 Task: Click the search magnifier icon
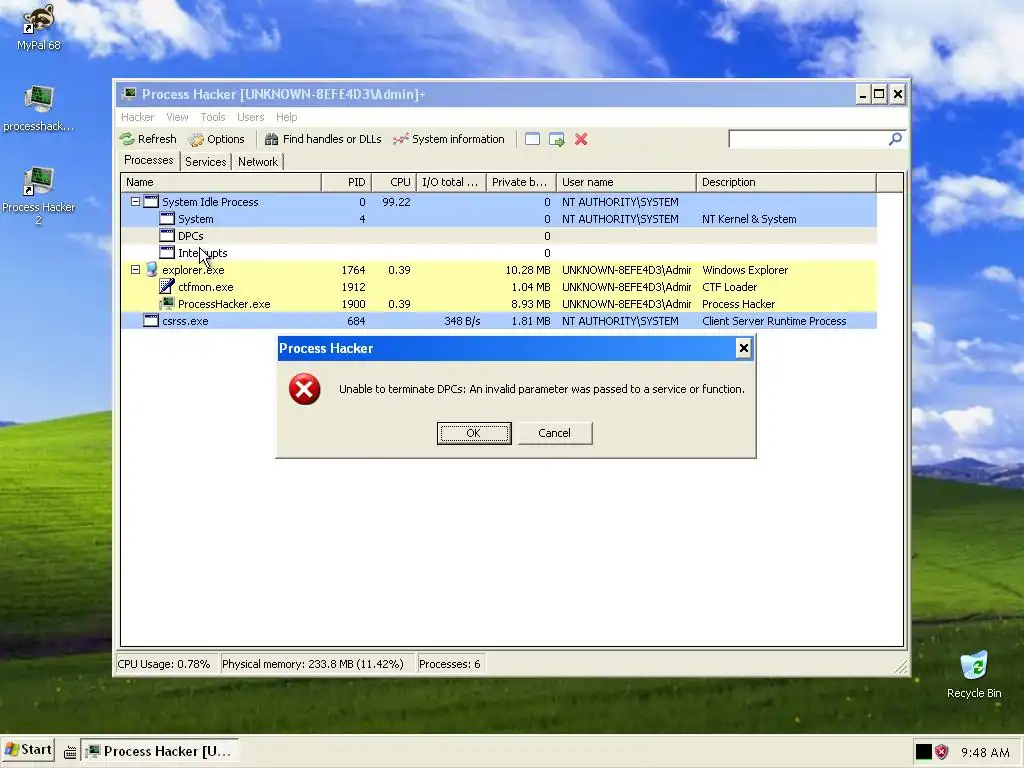click(895, 138)
